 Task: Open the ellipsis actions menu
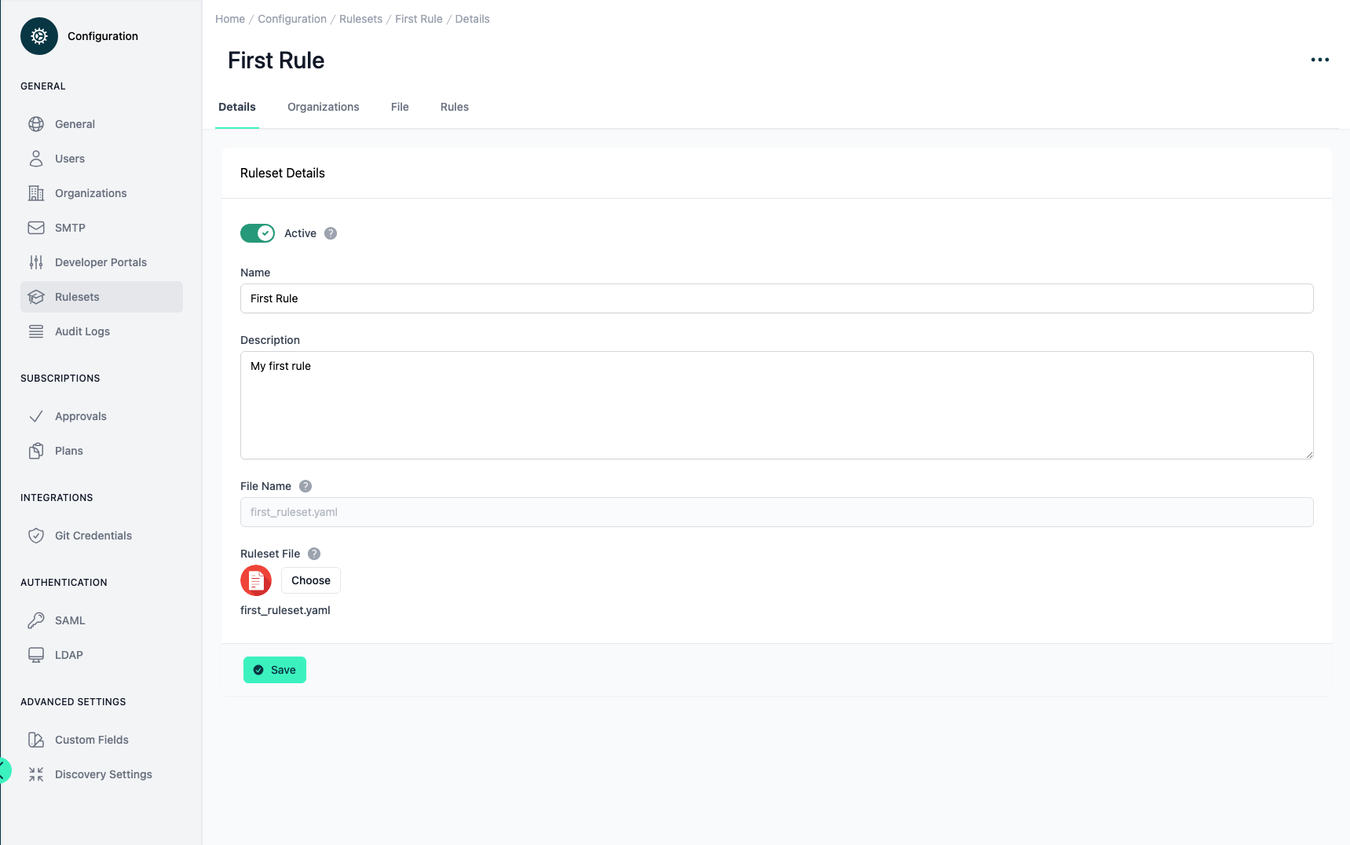tap(1320, 59)
